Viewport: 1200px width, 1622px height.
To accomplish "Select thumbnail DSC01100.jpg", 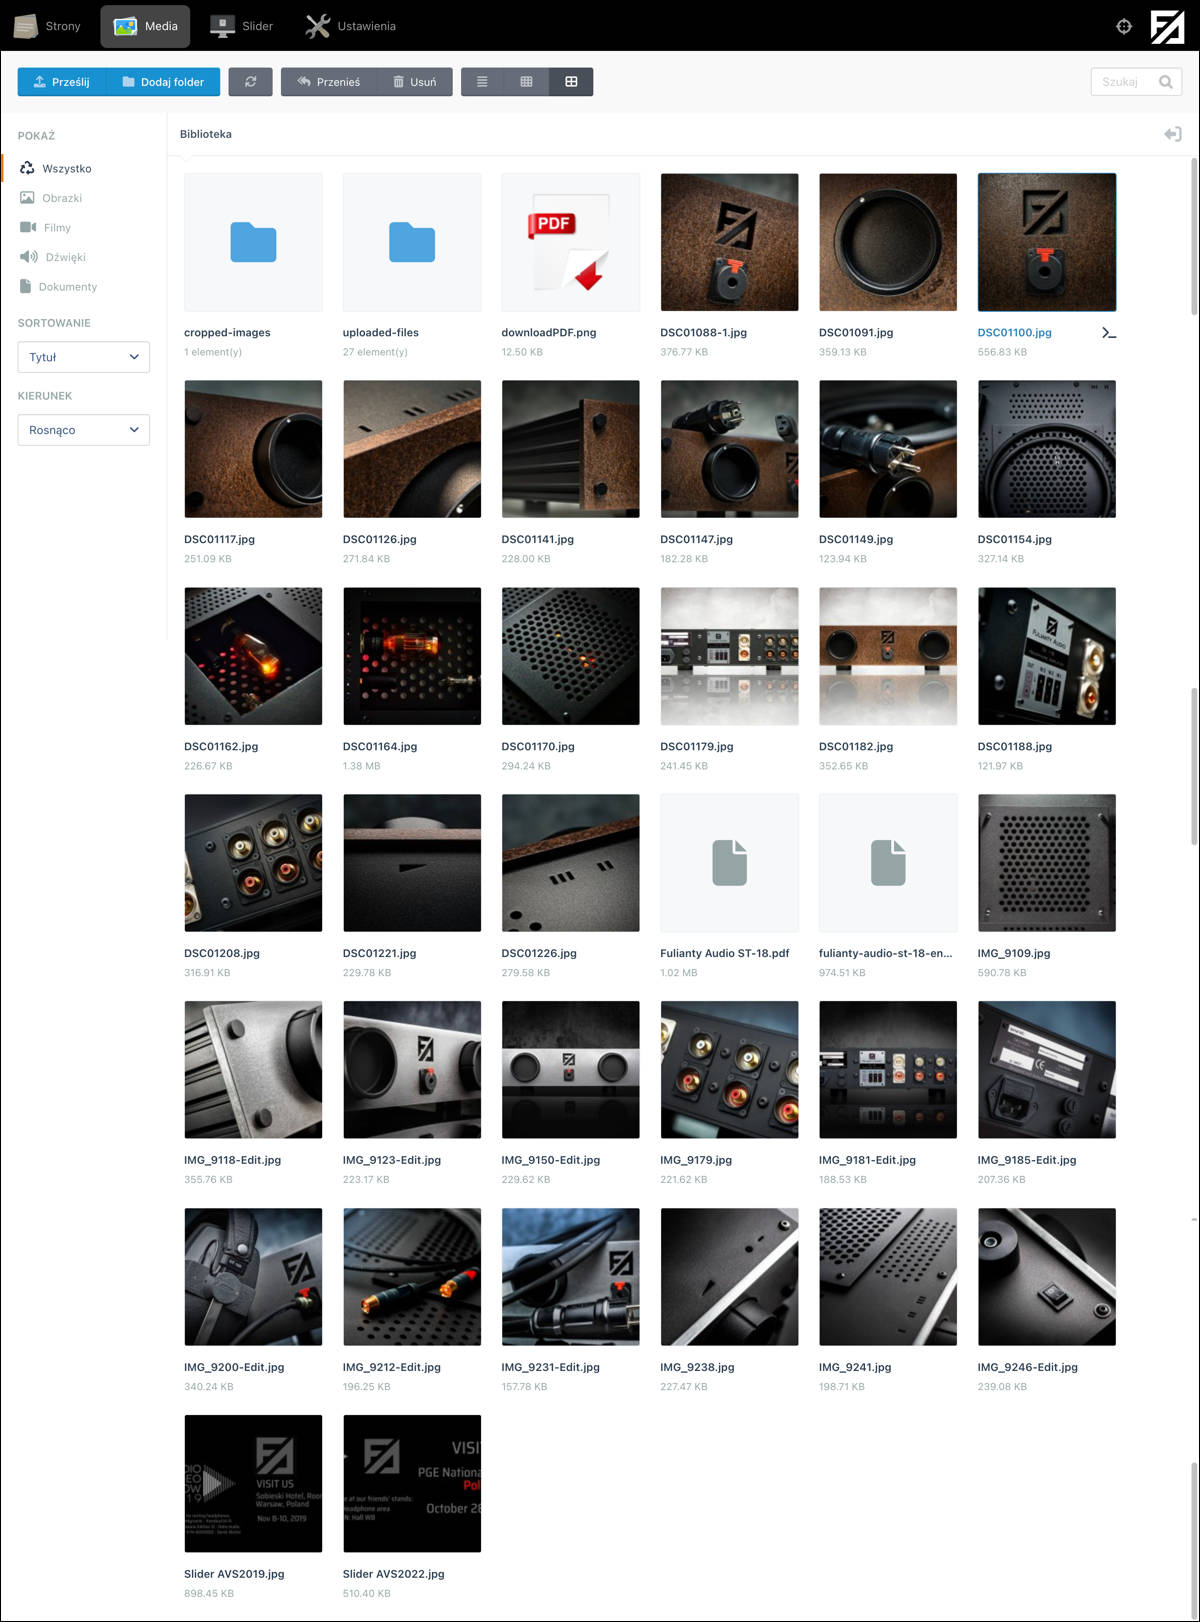I will tap(1047, 242).
